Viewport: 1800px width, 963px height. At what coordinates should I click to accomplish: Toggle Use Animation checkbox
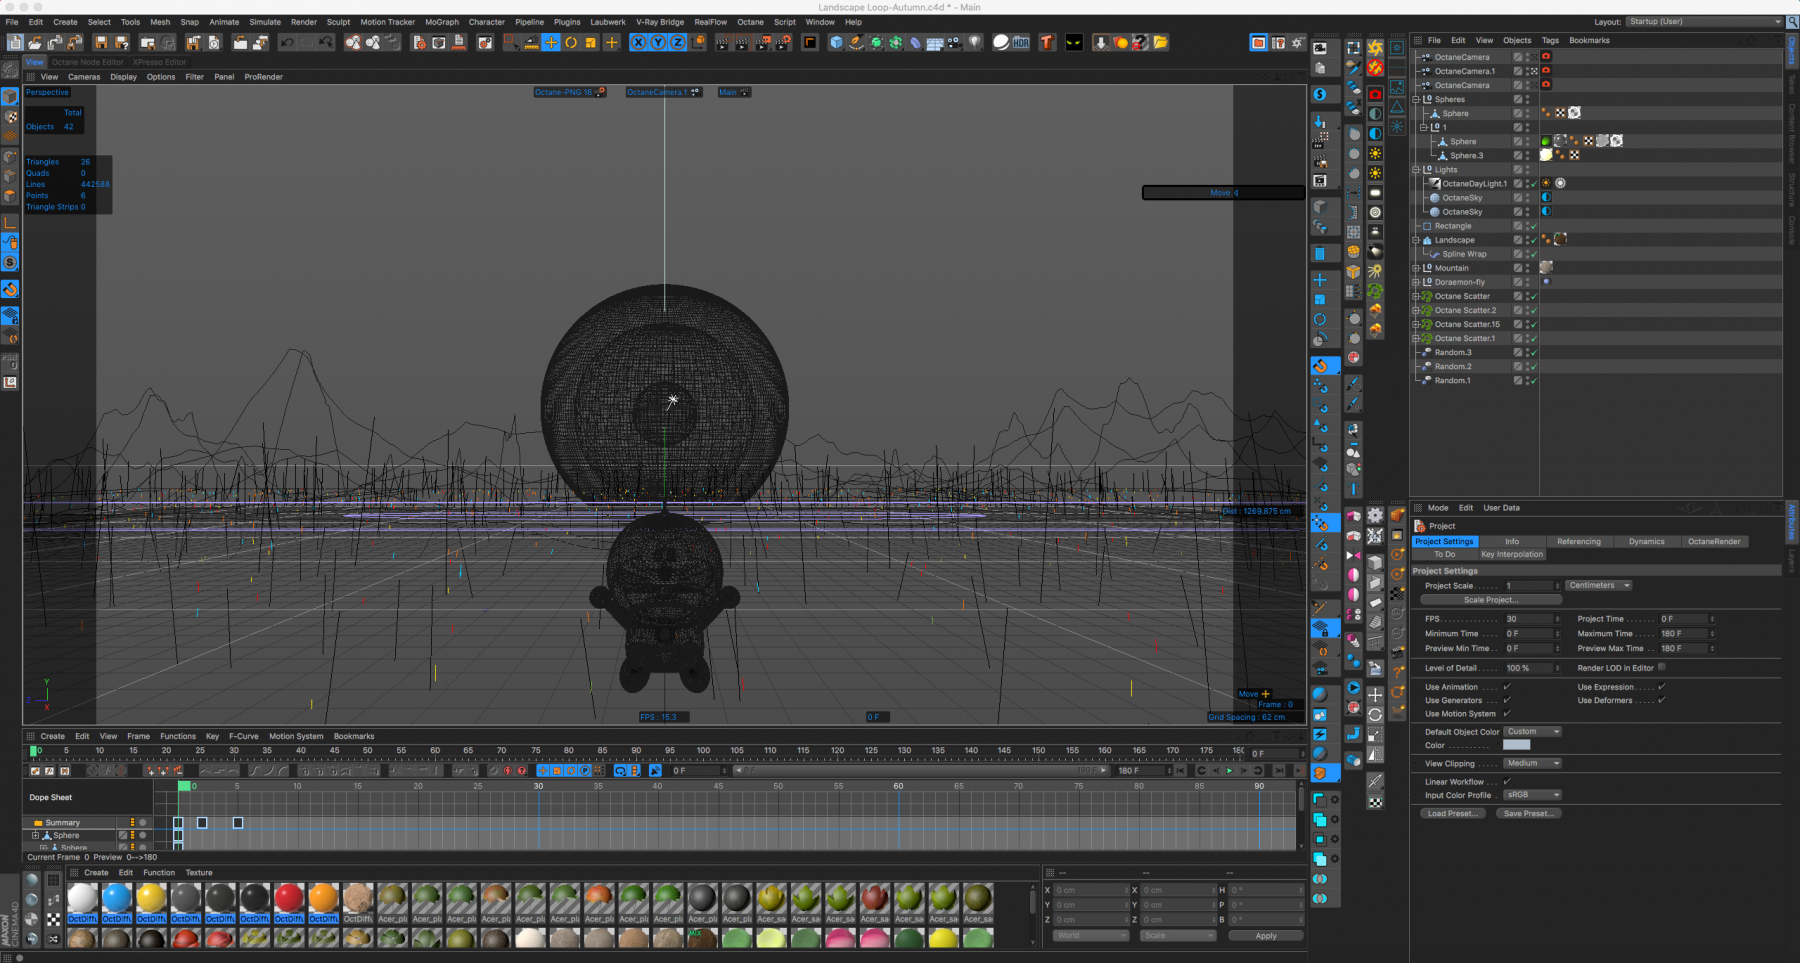pyautogui.click(x=1507, y=687)
